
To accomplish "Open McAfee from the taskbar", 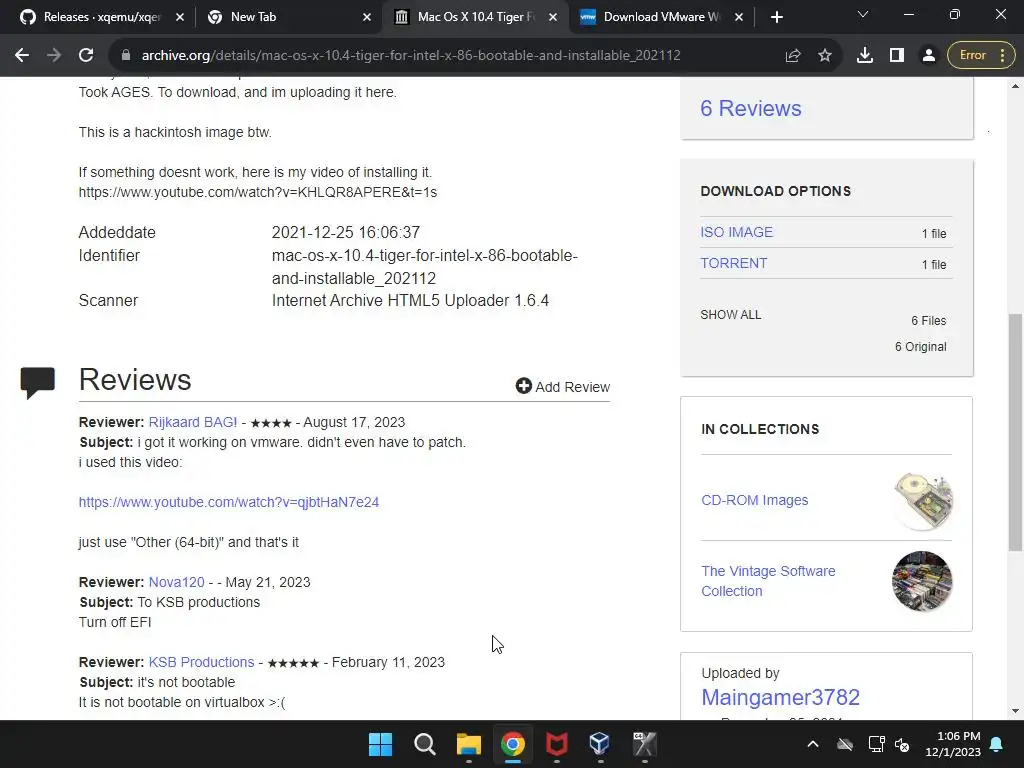I will (556, 744).
